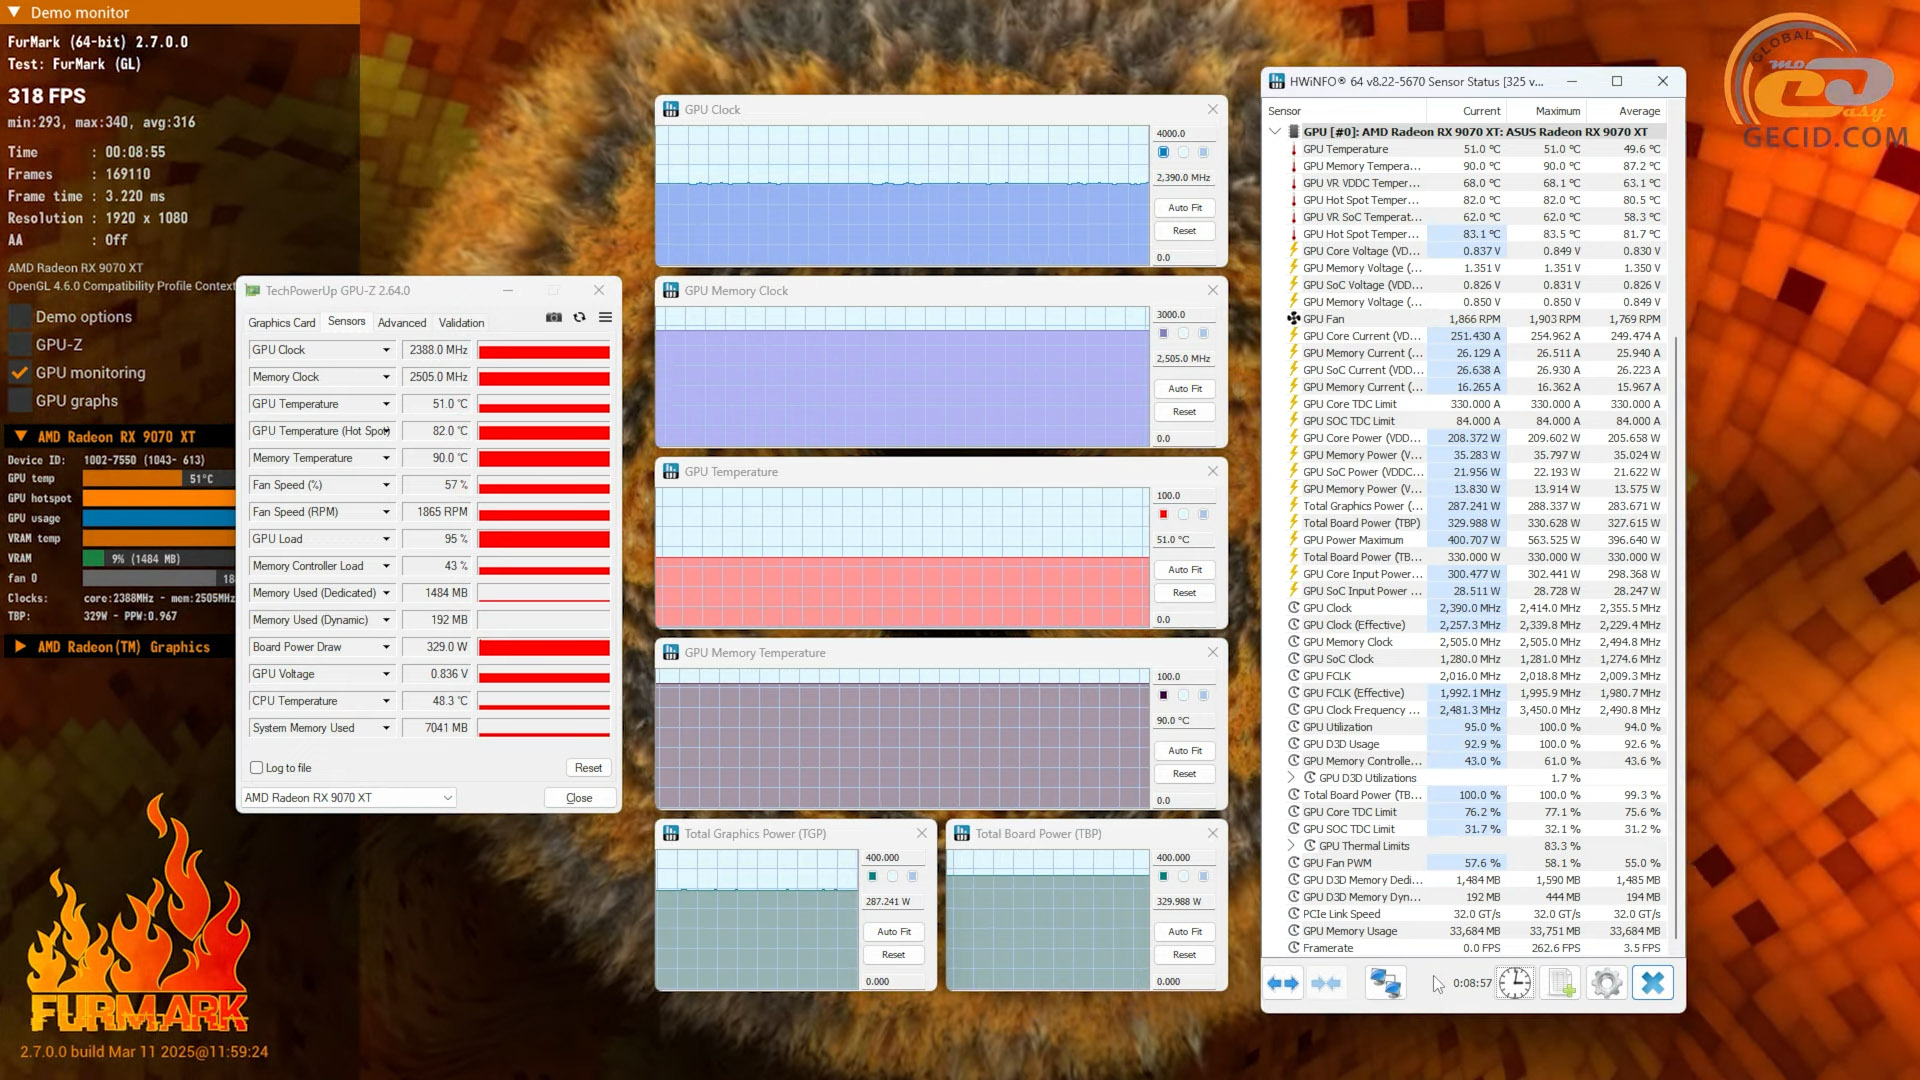Screen dimensions: 1920x1080
Task: Open the Advanced tab in GPU-Z
Action: point(402,322)
